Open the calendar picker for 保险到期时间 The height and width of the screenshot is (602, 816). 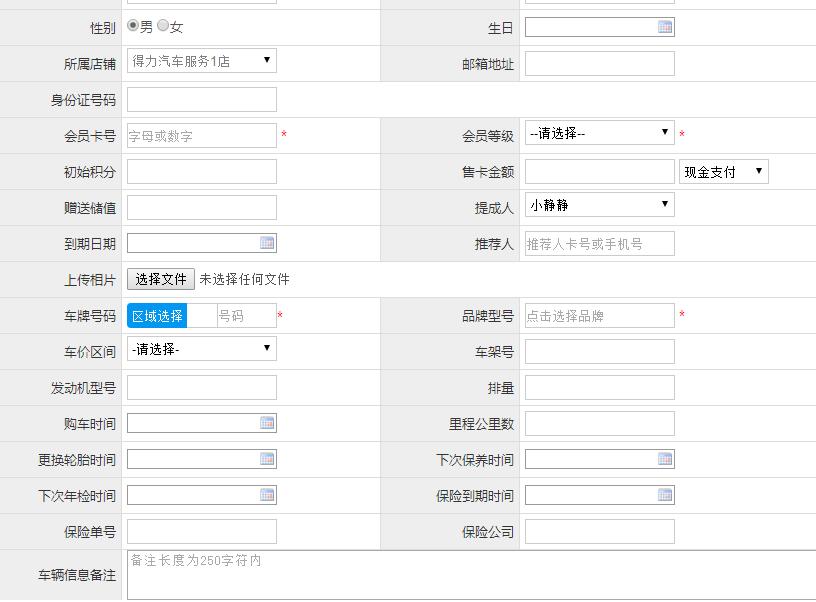tap(665, 495)
